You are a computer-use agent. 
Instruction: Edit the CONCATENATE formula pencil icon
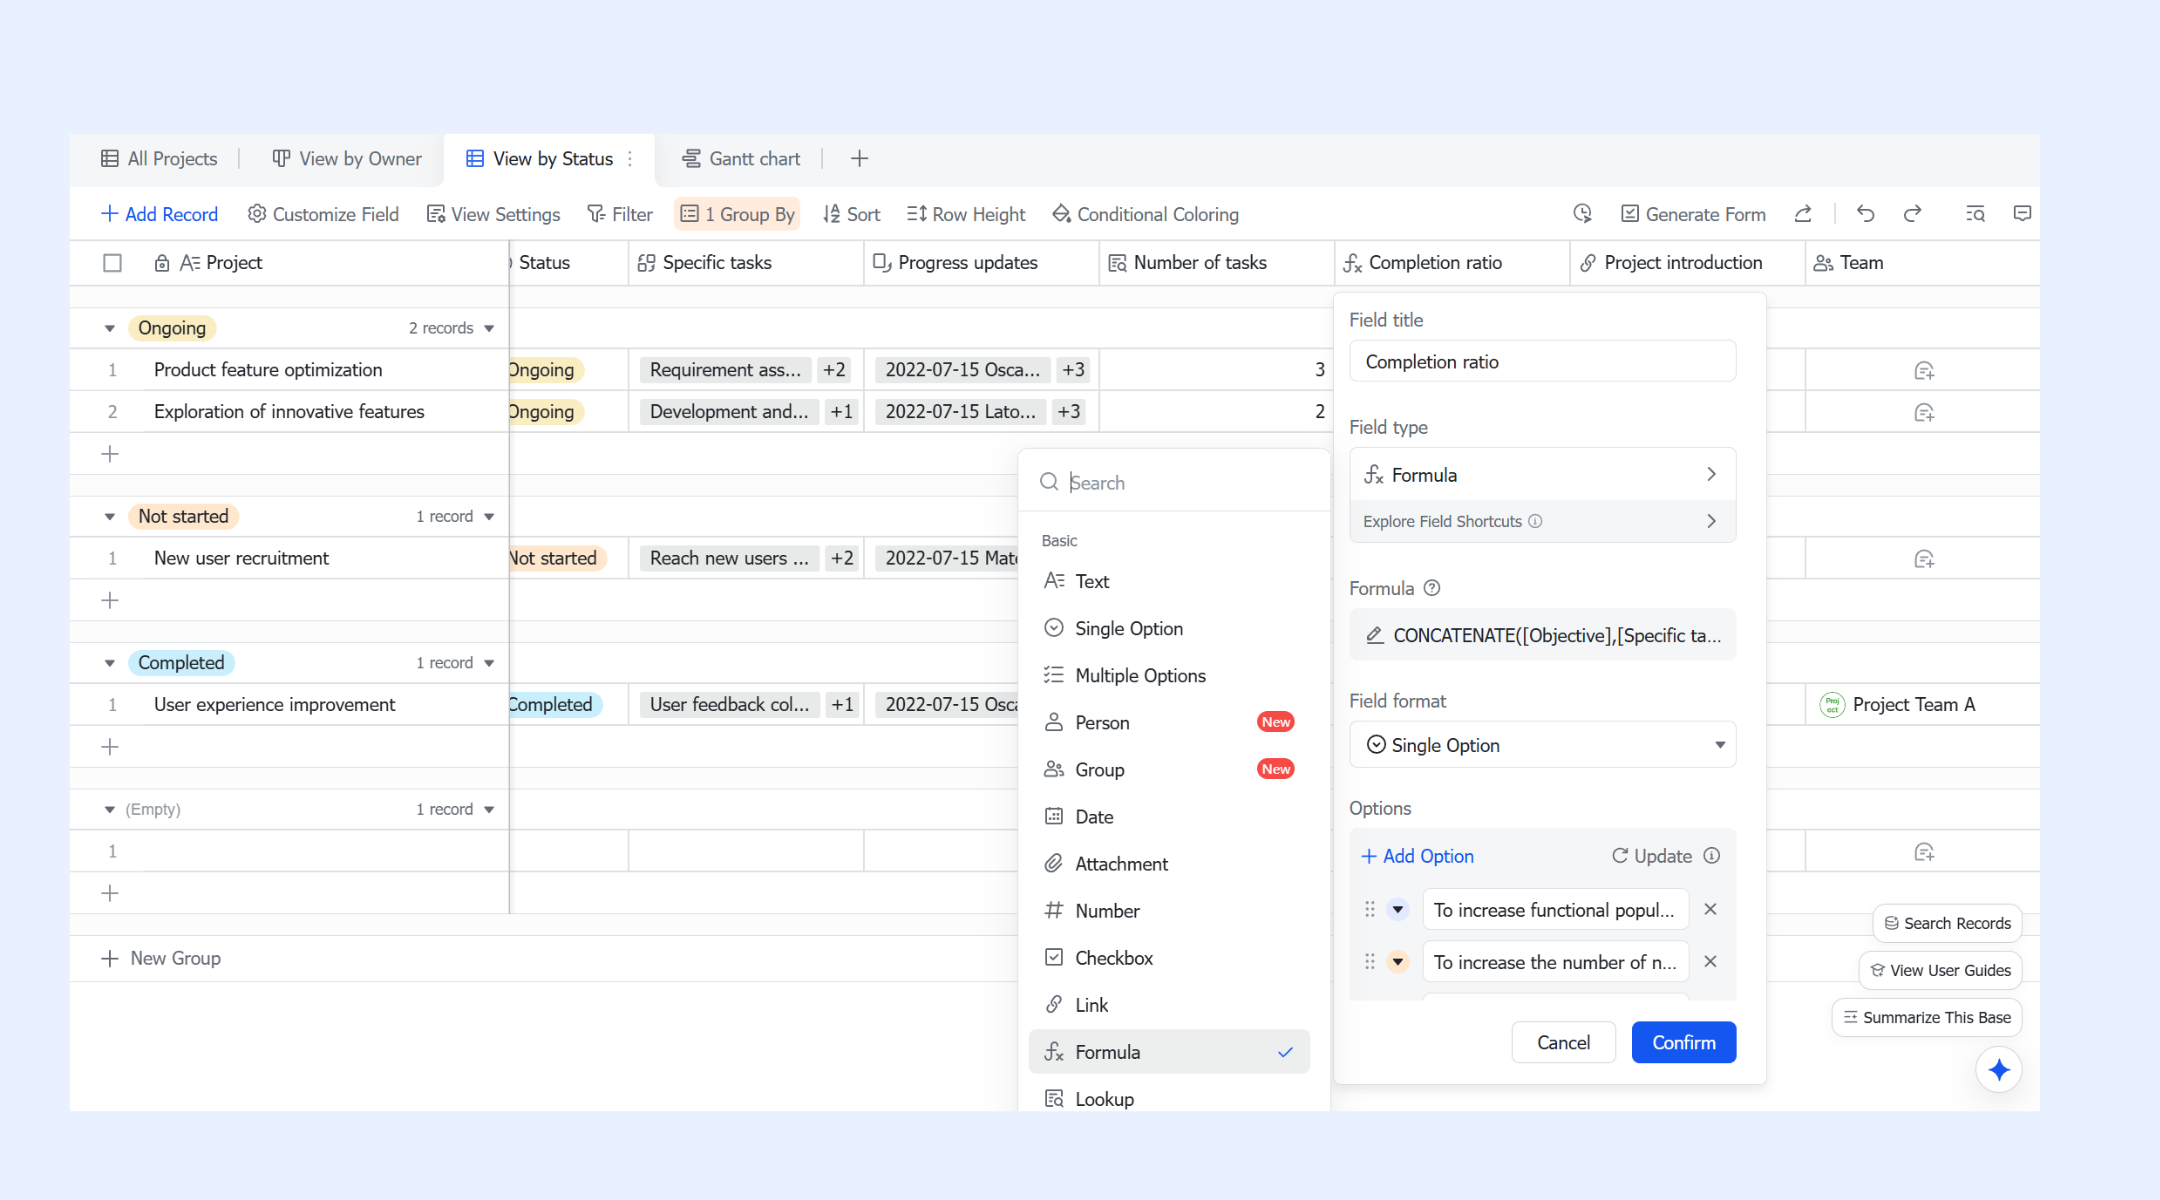pos(1375,635)
